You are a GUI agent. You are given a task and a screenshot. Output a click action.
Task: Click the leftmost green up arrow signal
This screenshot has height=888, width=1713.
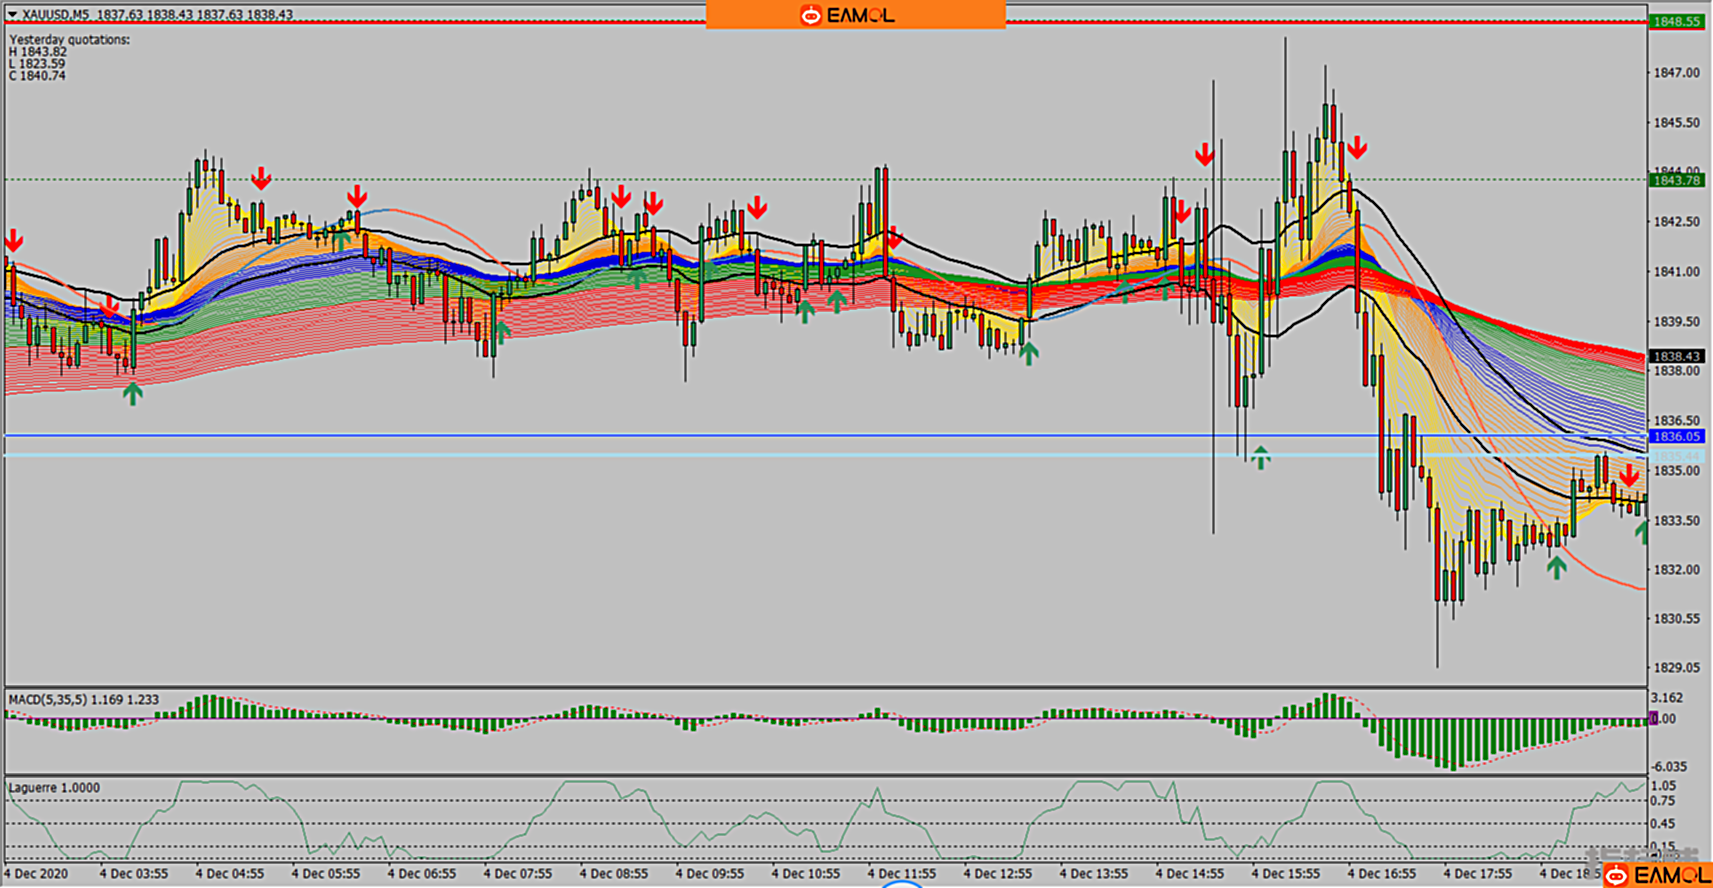click(x=132, y=393)
